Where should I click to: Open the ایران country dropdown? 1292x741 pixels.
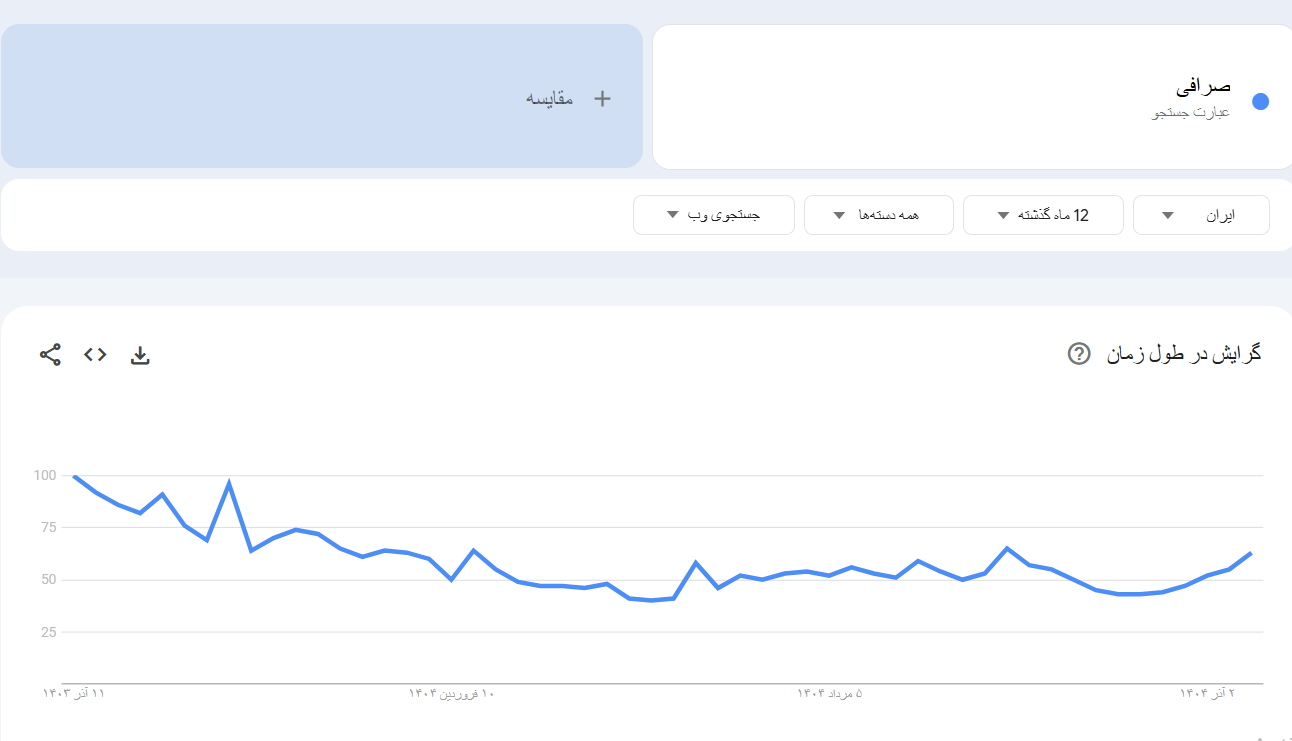1201,215
